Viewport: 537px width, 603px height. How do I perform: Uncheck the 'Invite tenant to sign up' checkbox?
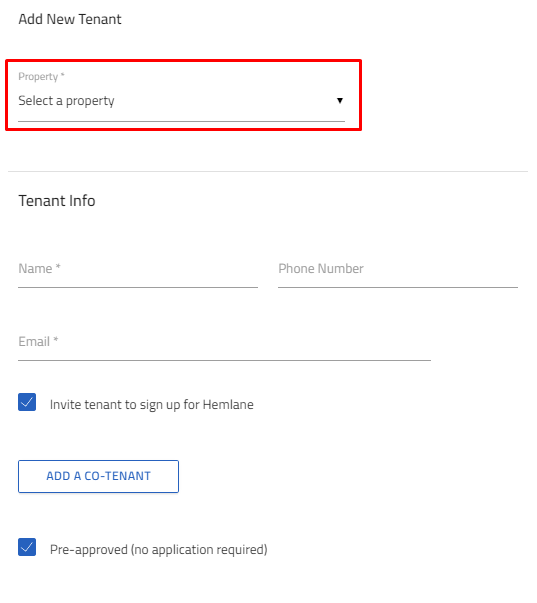[27, 402]
